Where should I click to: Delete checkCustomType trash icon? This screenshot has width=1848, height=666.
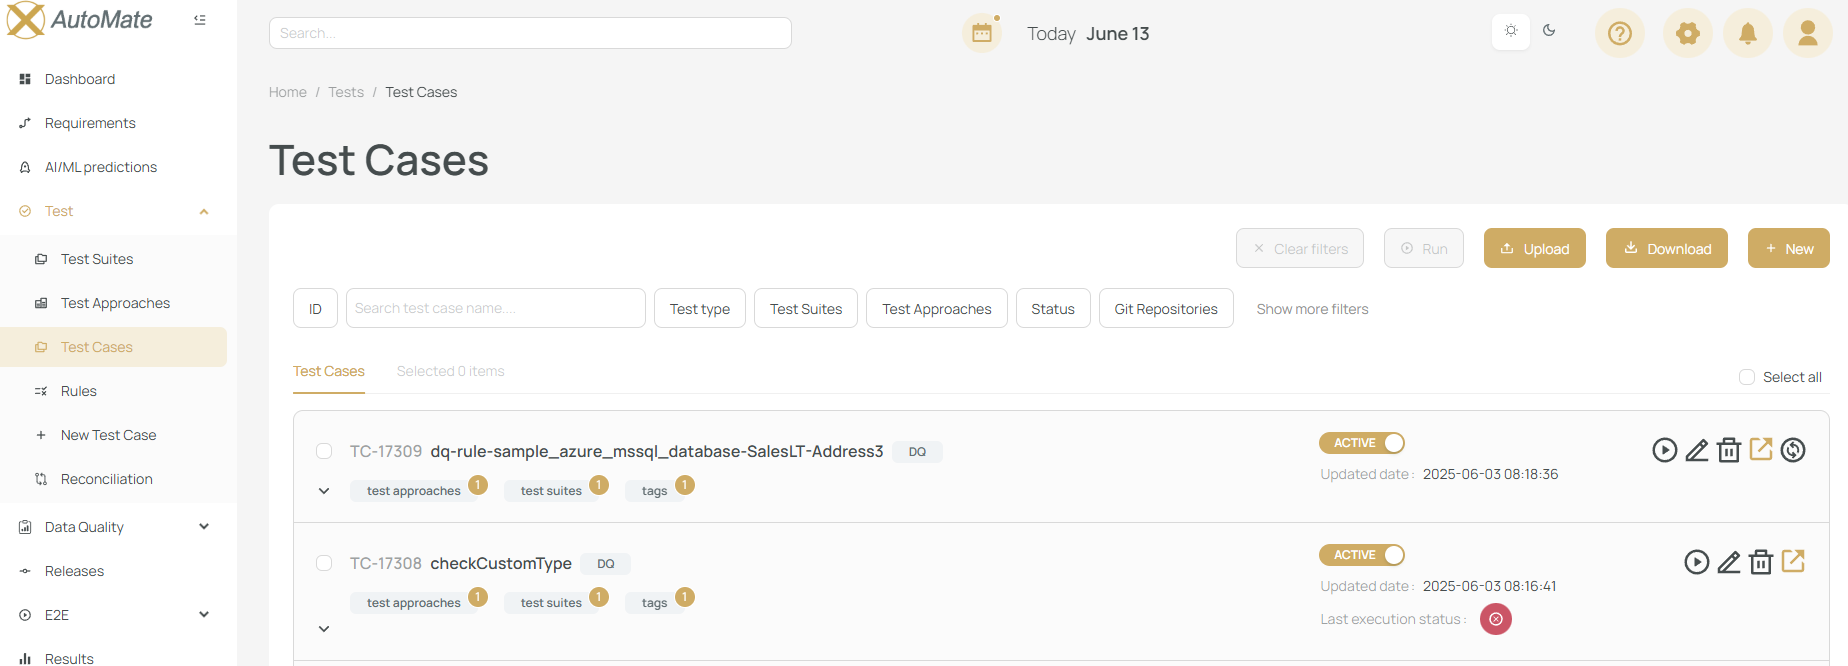point(1761,562)
